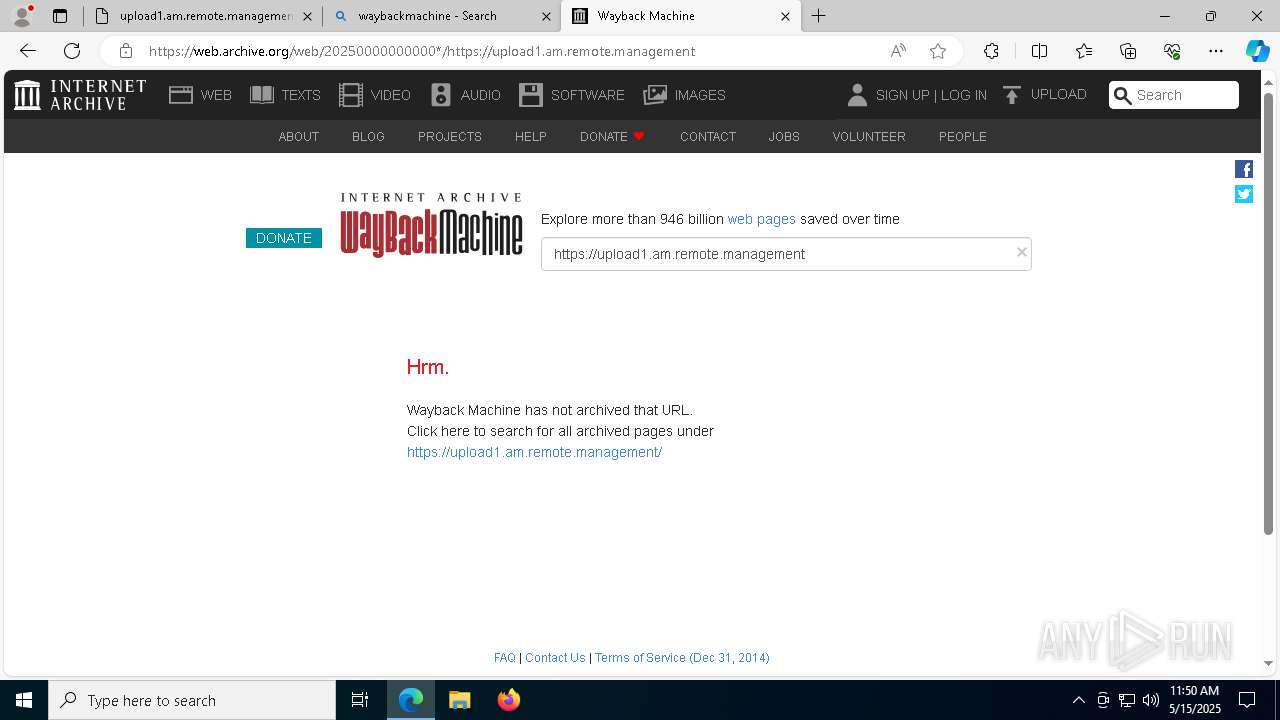Open the BLOG menu item

pyautogui.click(x=368, y=137)
